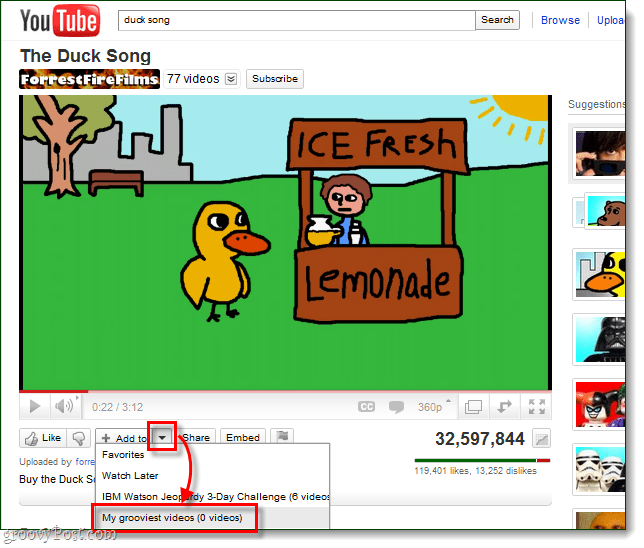Click the thumbs-down dislike button
Image resolution: width=644 pixels, height=548 pixels.
[78, 438]
